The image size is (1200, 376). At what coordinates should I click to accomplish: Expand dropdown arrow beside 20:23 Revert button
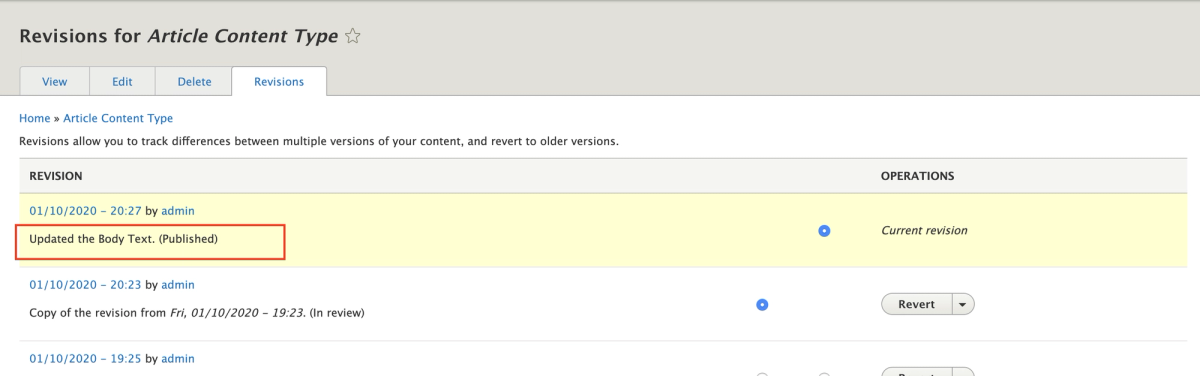pos(962,304)
